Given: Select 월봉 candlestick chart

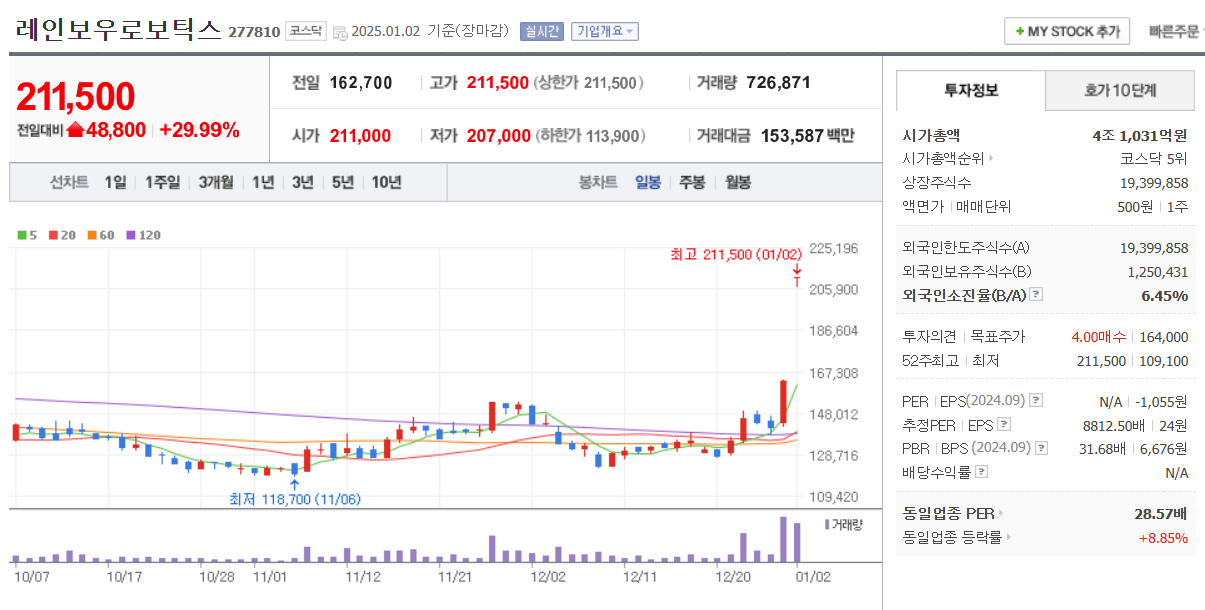Looking at the screenshot, I should [x=738, y=182].
